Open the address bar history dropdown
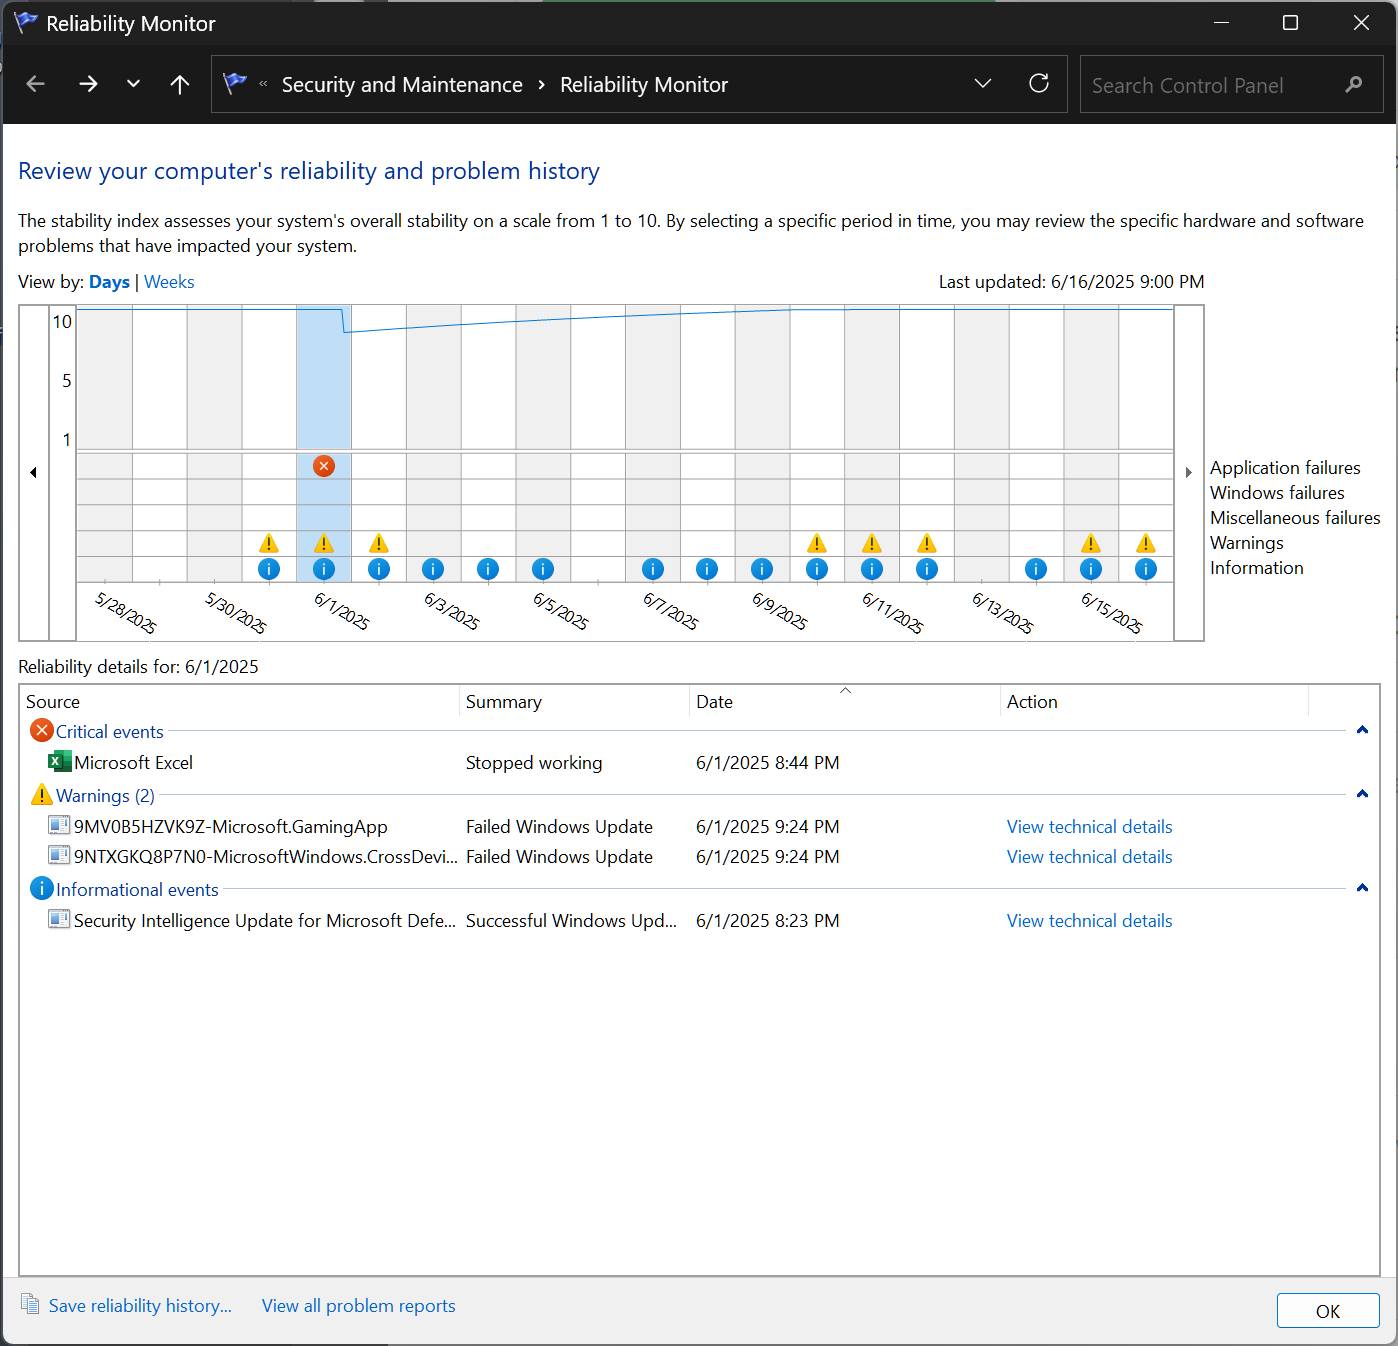This screenshot has height=1346, width=1398. click(983, 84)
